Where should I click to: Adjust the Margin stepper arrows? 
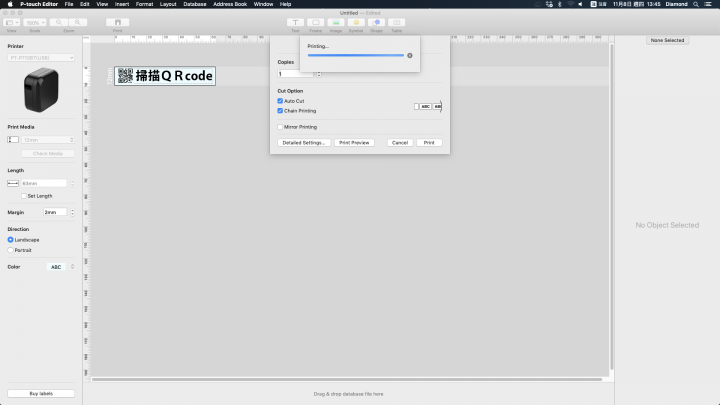pos(73,212)
